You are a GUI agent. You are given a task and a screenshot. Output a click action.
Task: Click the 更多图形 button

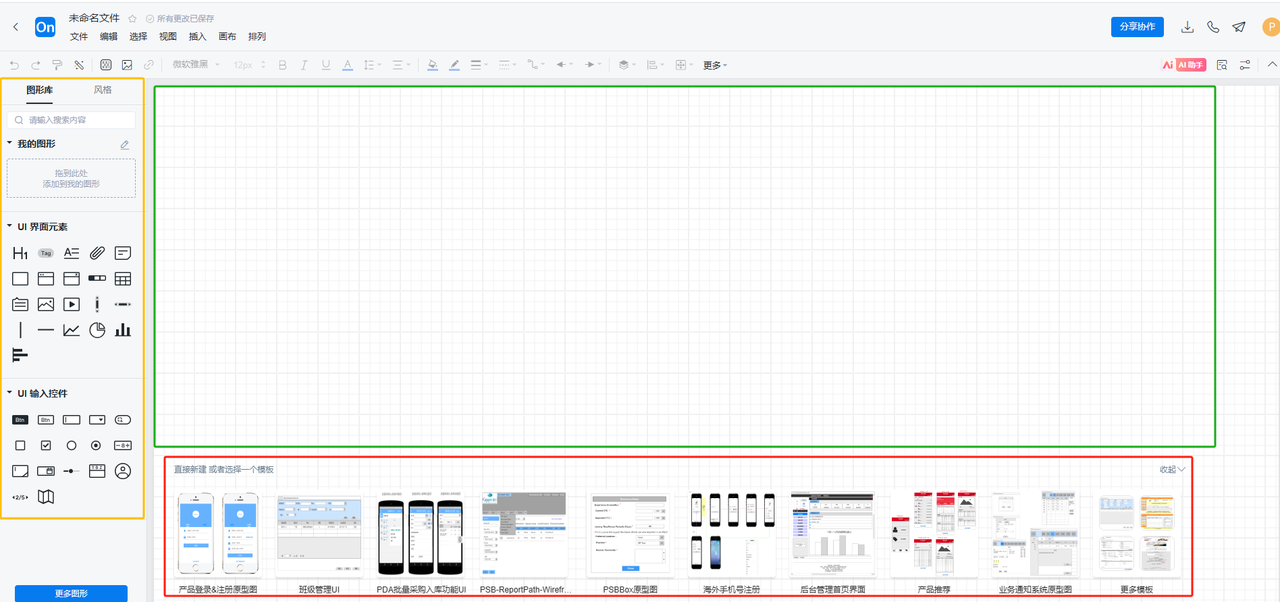click(x=71, y=593)
